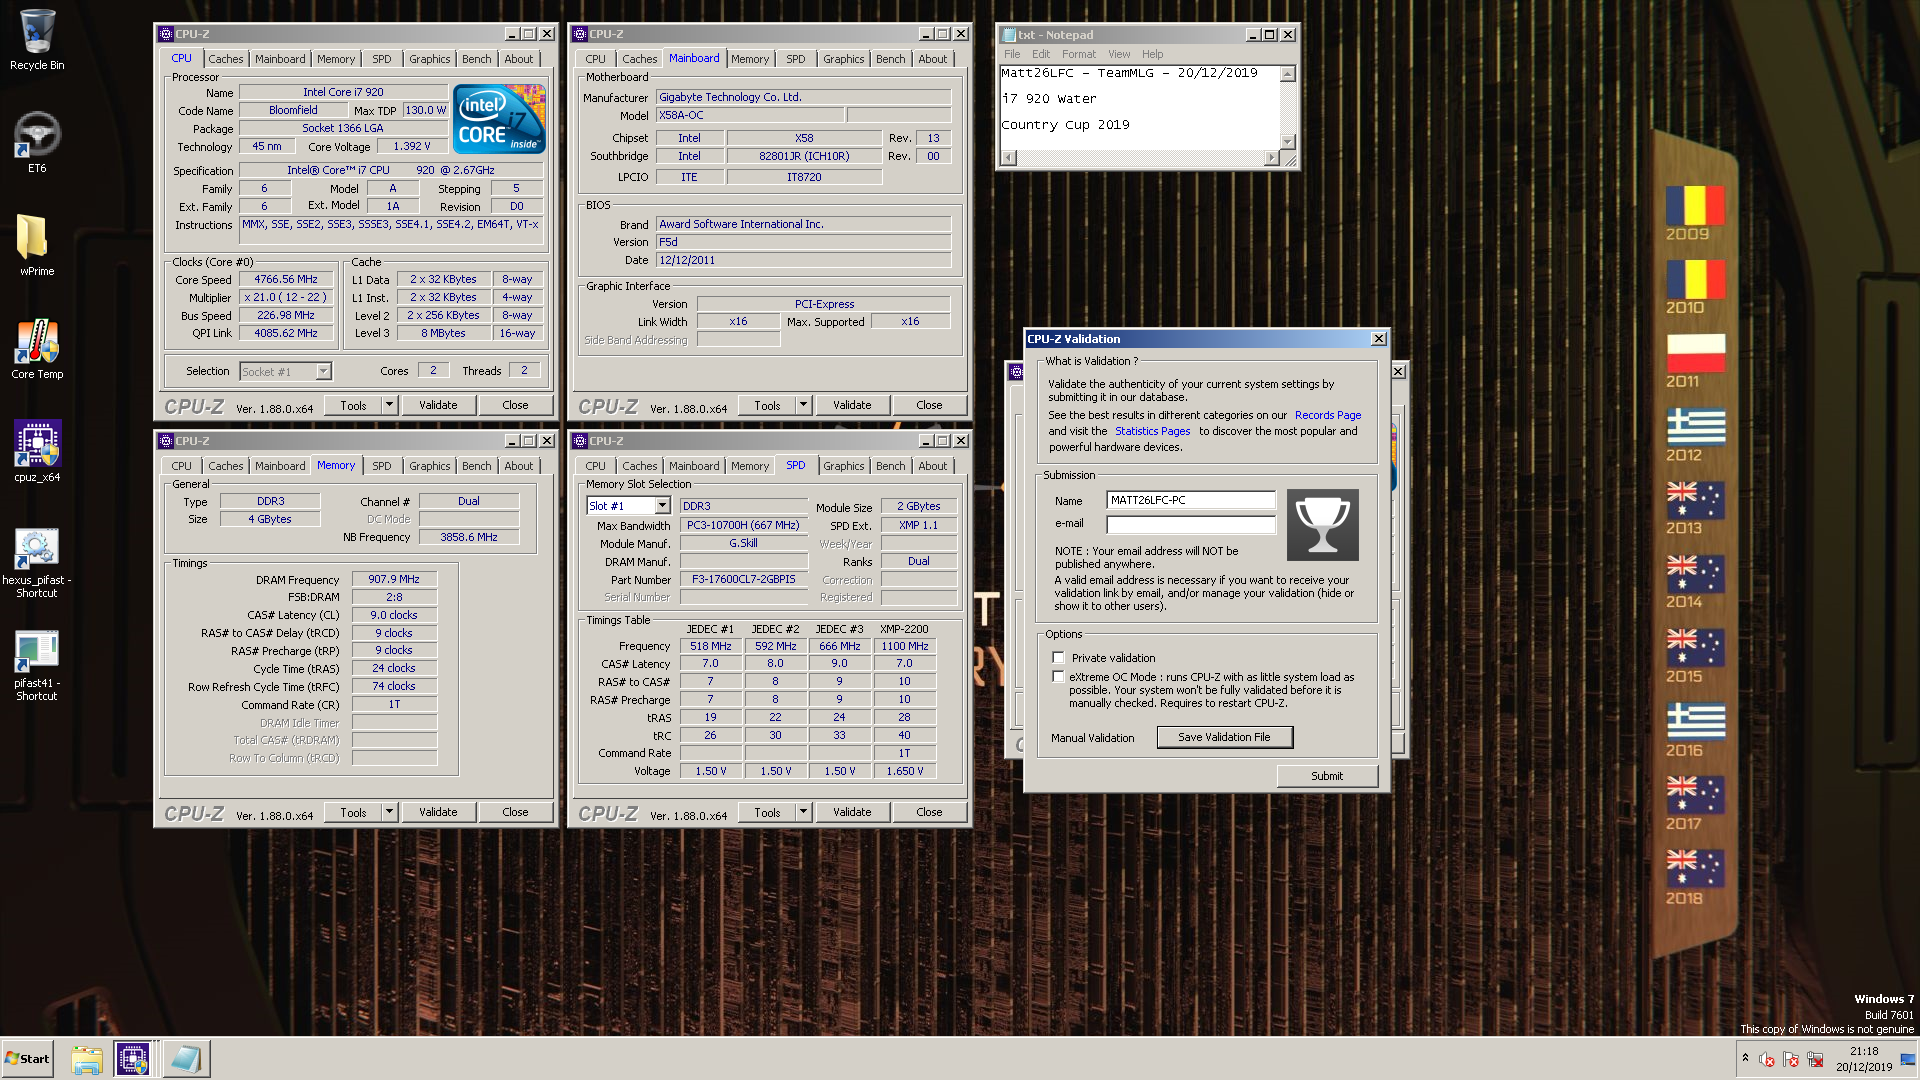Click Validate in the Memory CPU-Z window

pos(438,812)
